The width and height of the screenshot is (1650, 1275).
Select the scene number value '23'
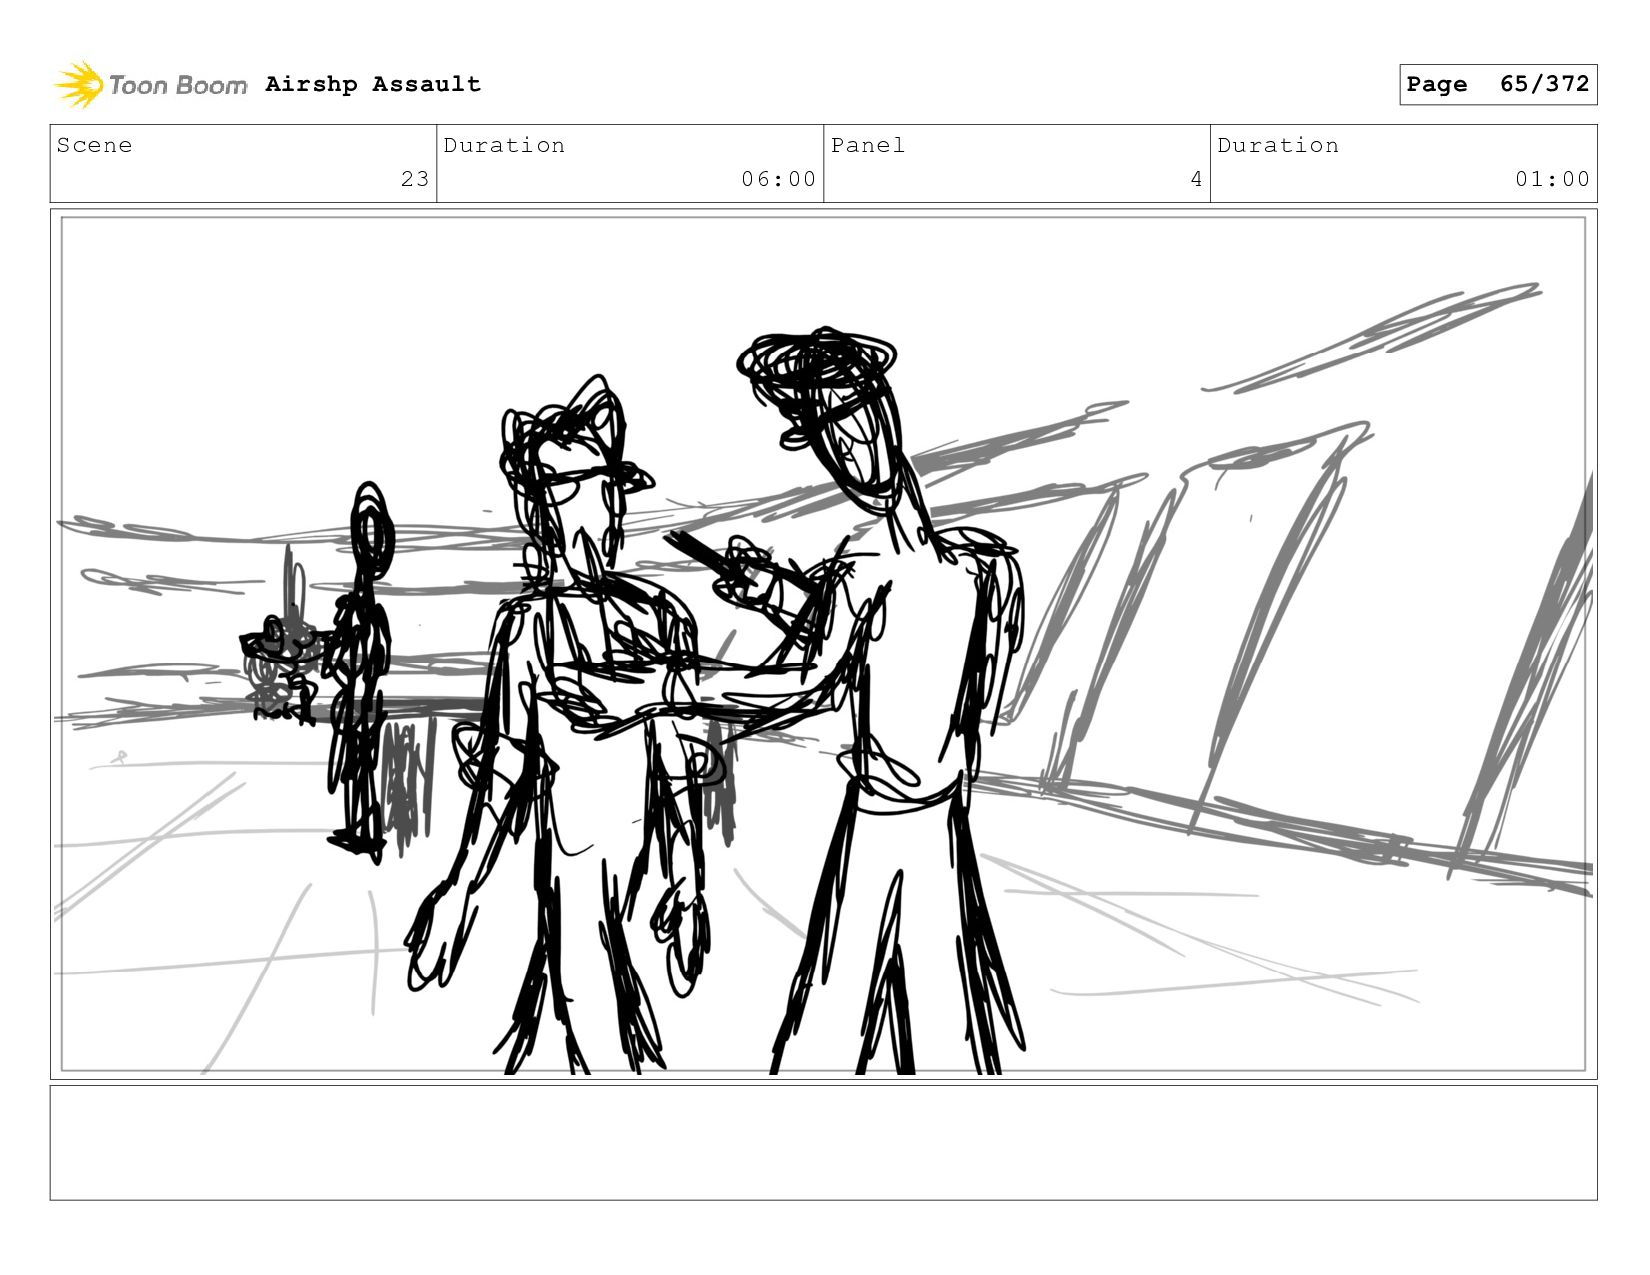[415, 179]
